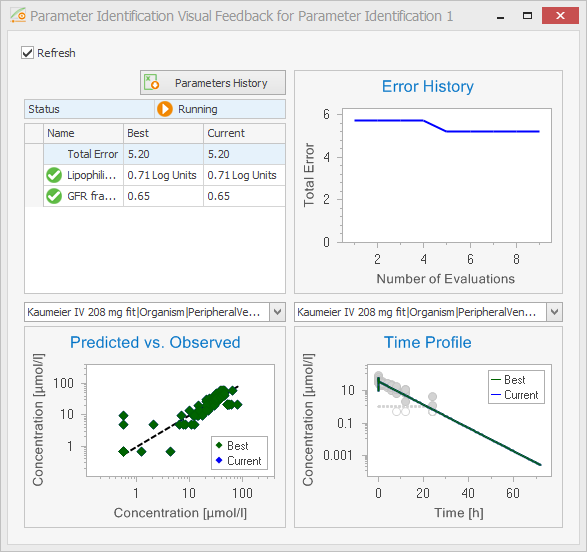Click the Current column header
Viewport: 587px width, 552px height.
coord(244,133)
